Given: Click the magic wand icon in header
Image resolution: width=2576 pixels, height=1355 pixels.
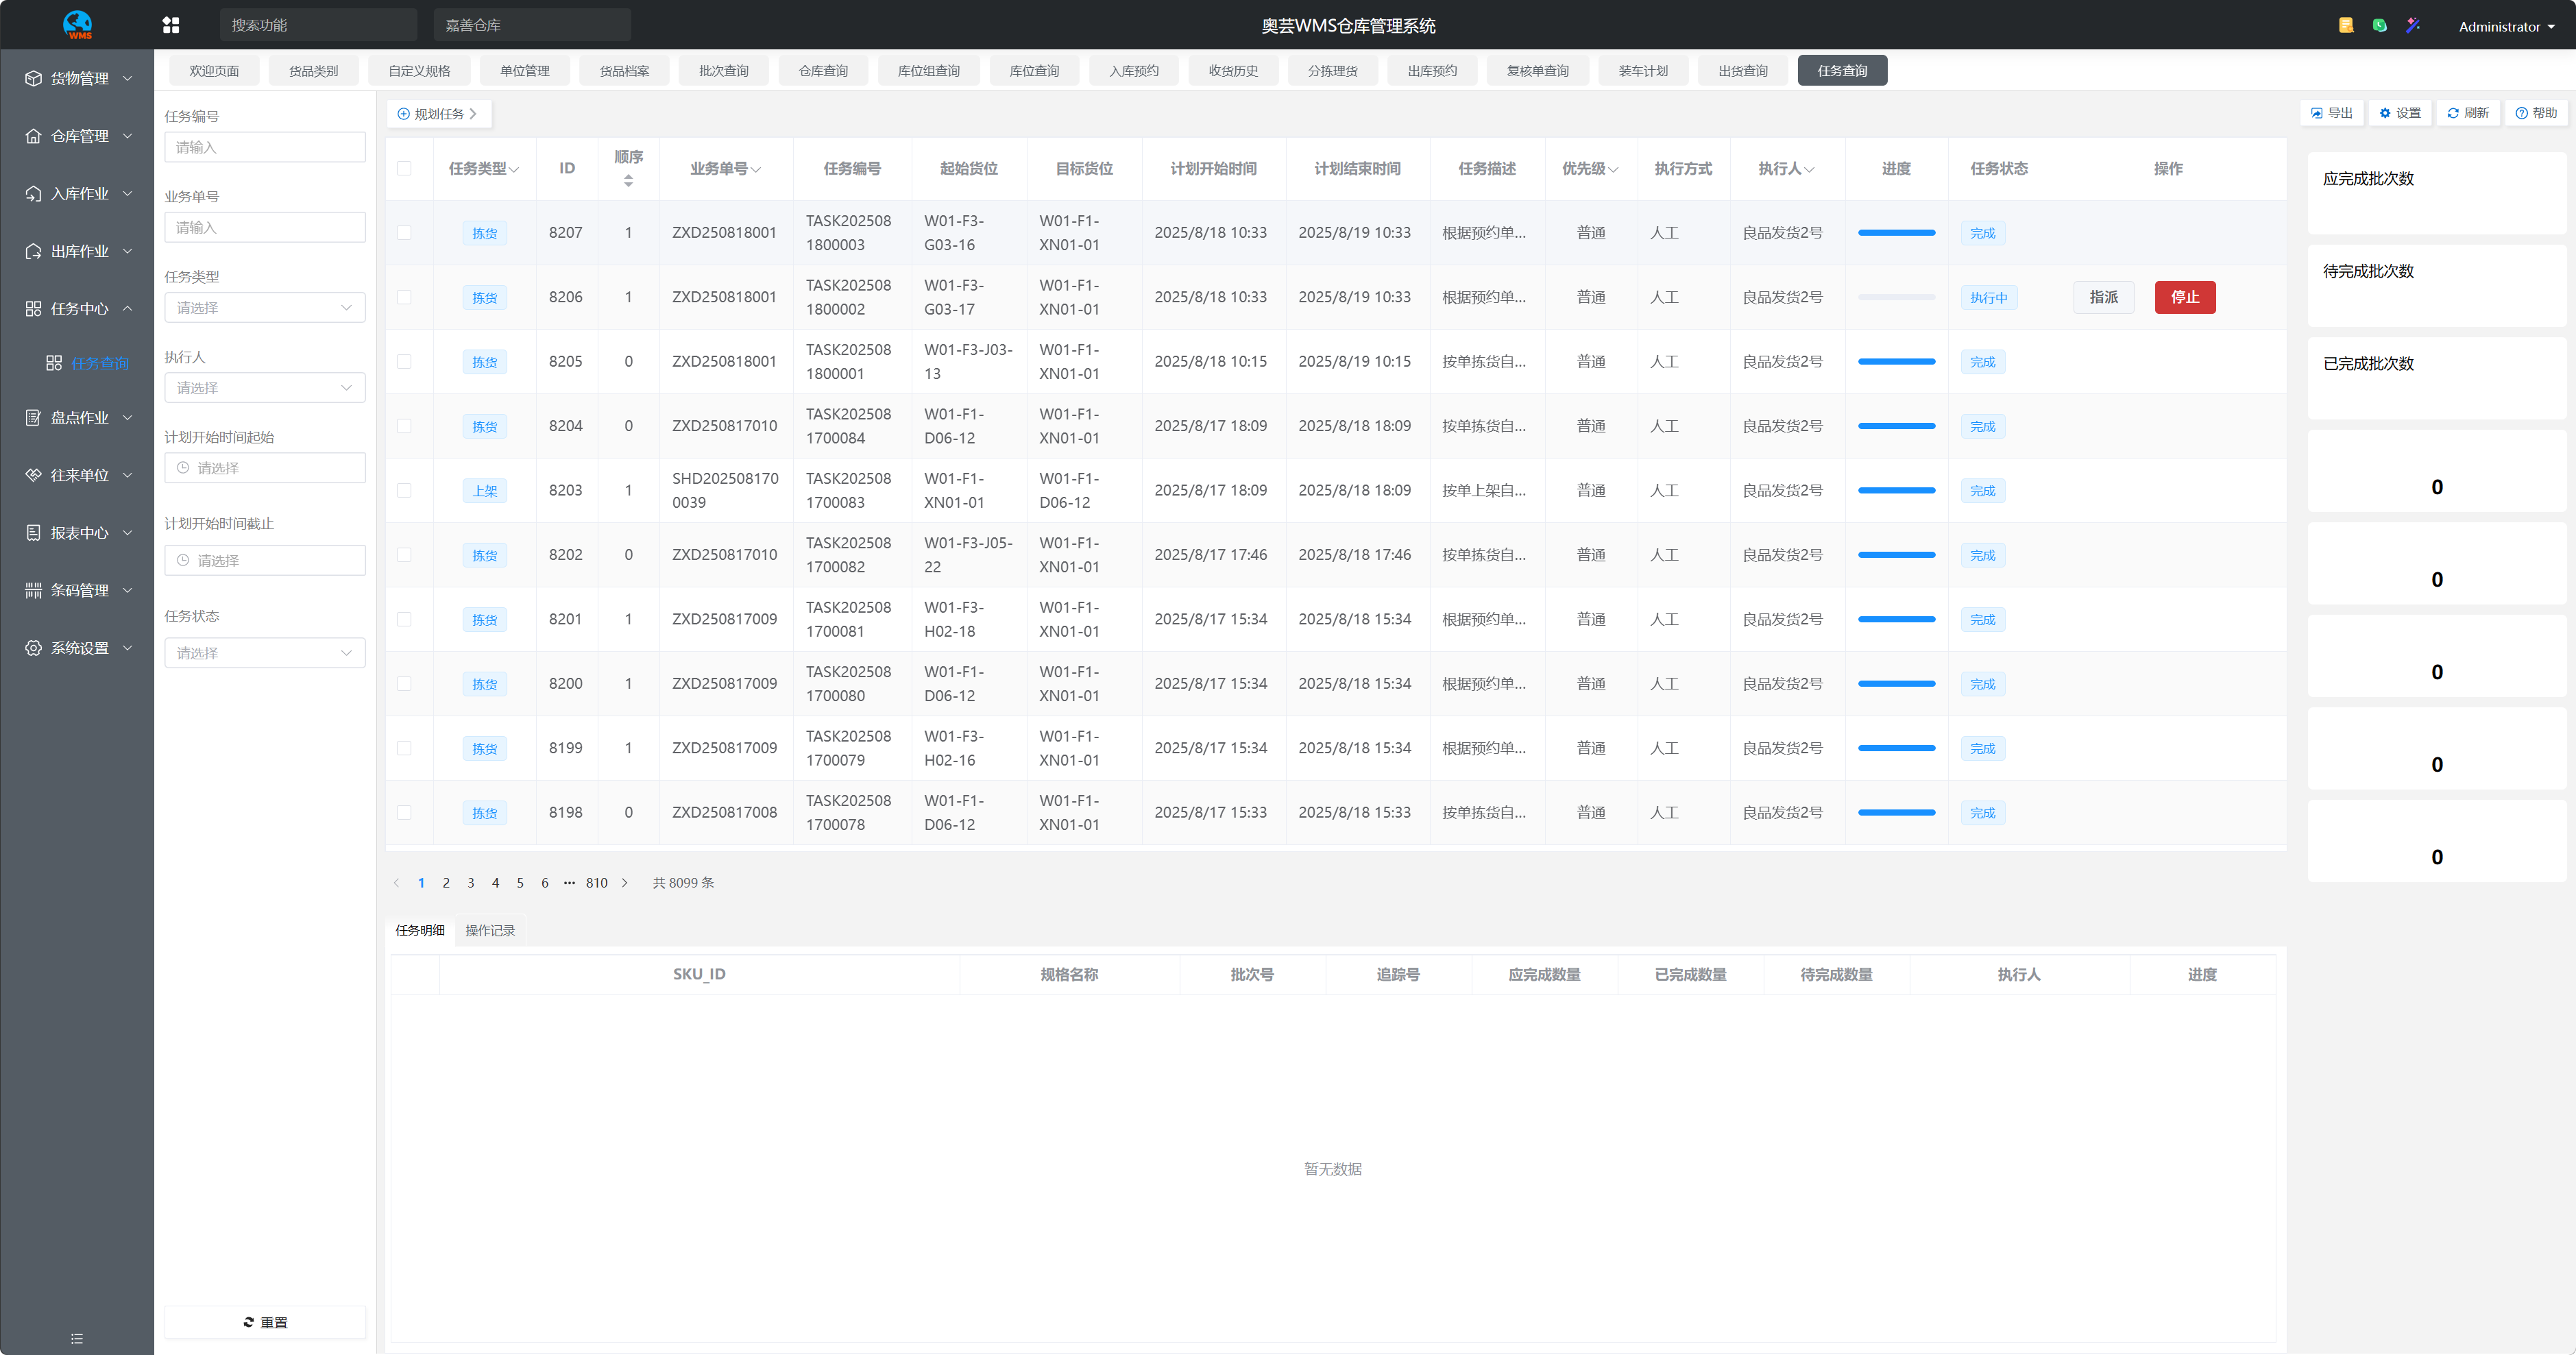Looking at the screenshot, I should pyautogui.click(x=2413, y=25).
